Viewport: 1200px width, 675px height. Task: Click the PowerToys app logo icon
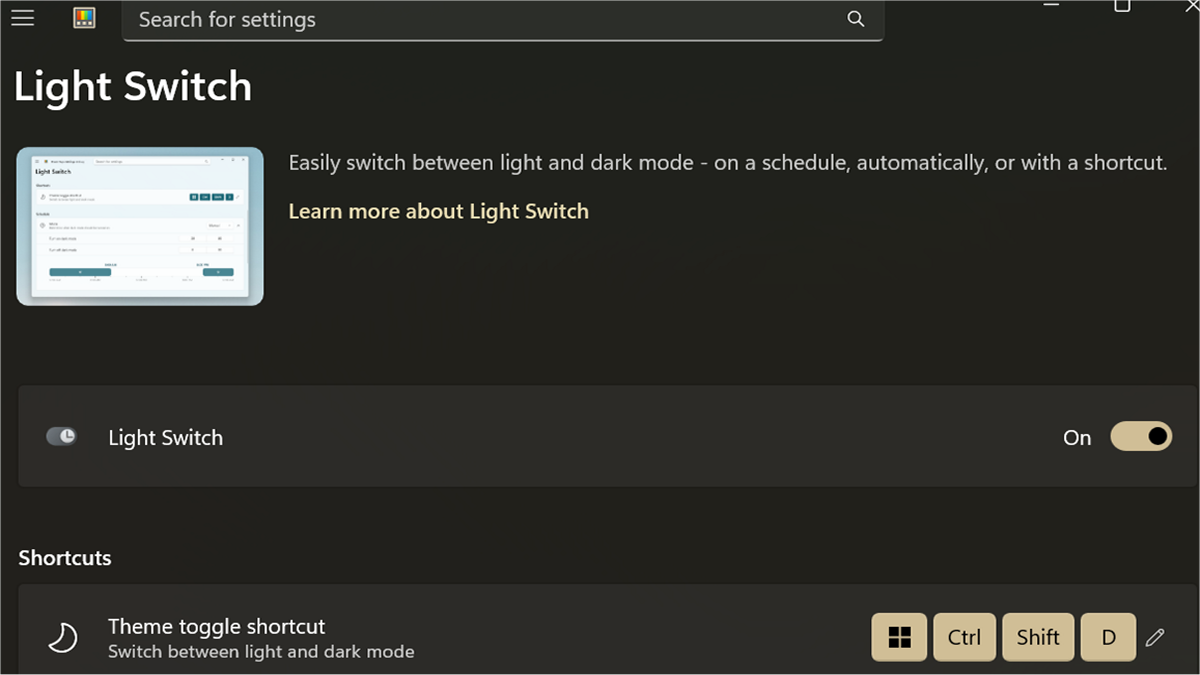point(84,18)
